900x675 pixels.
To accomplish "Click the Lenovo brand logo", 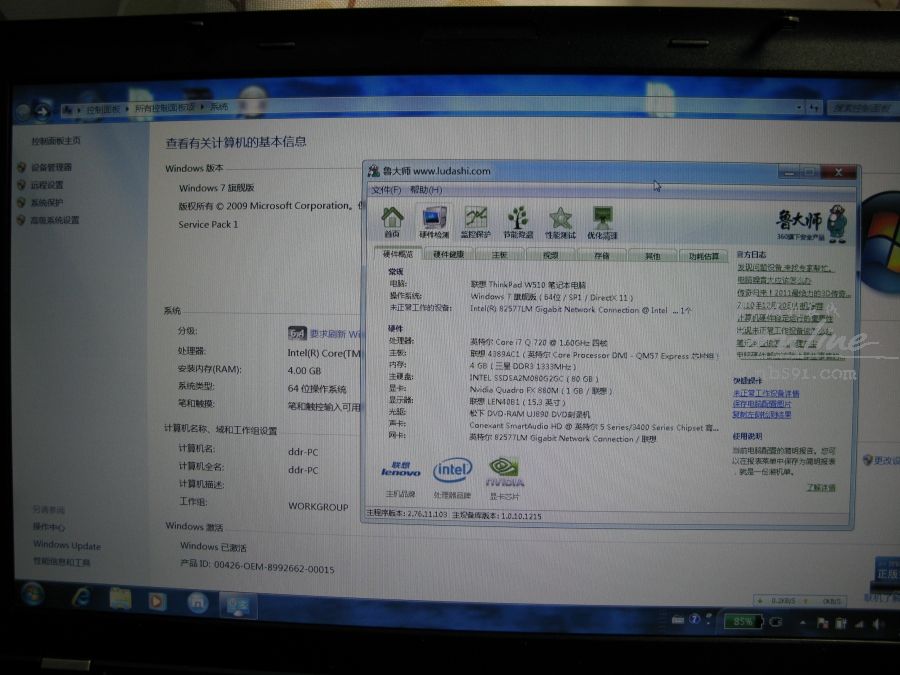I will pos(400,469).
